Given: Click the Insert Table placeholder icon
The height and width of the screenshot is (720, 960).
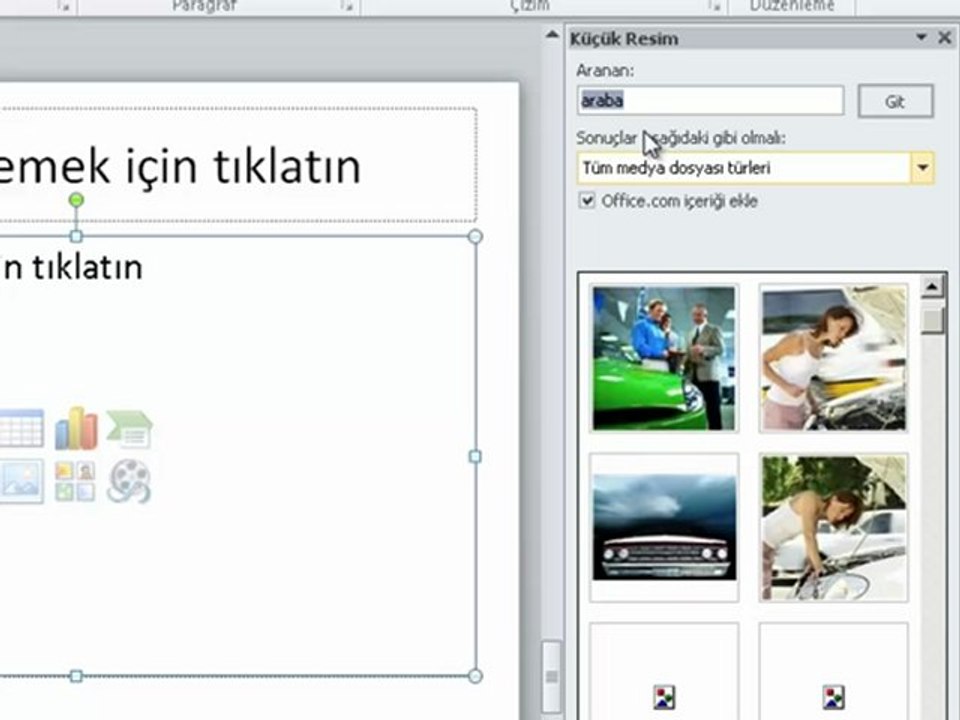Looking at the screenshot, I should (x=21, y=428).
